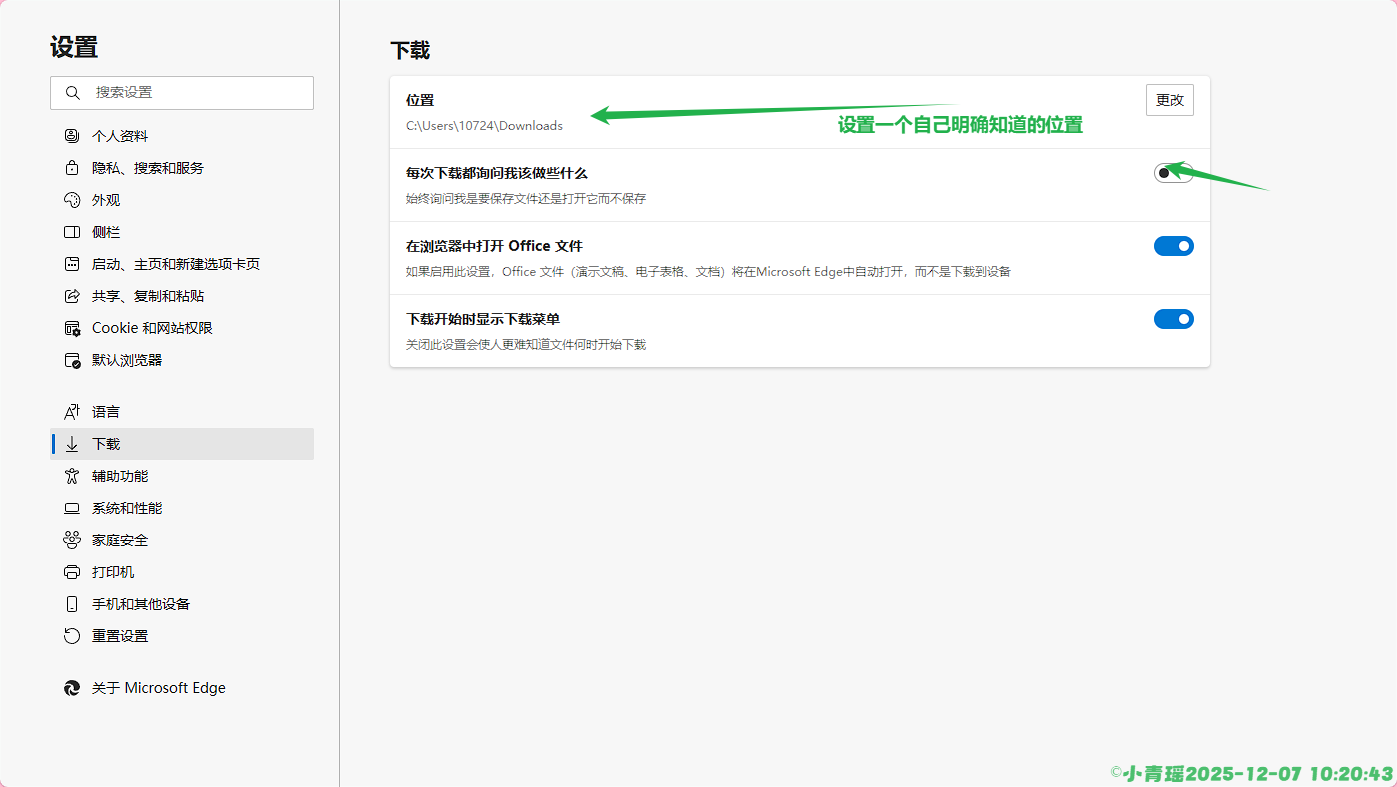1397x787 pixels.
Task: Open 个人资料 settings page
Action: click(182, 136)
